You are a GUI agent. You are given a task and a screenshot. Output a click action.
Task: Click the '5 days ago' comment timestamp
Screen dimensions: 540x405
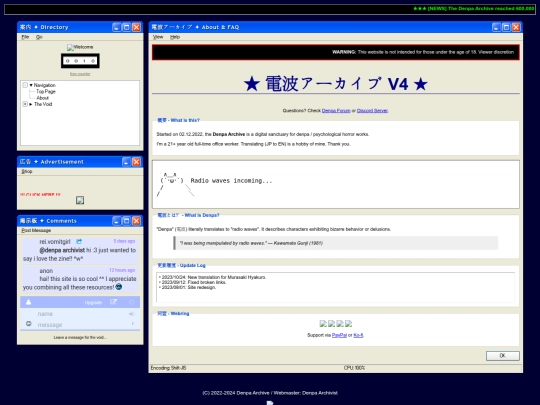point(124,241)
